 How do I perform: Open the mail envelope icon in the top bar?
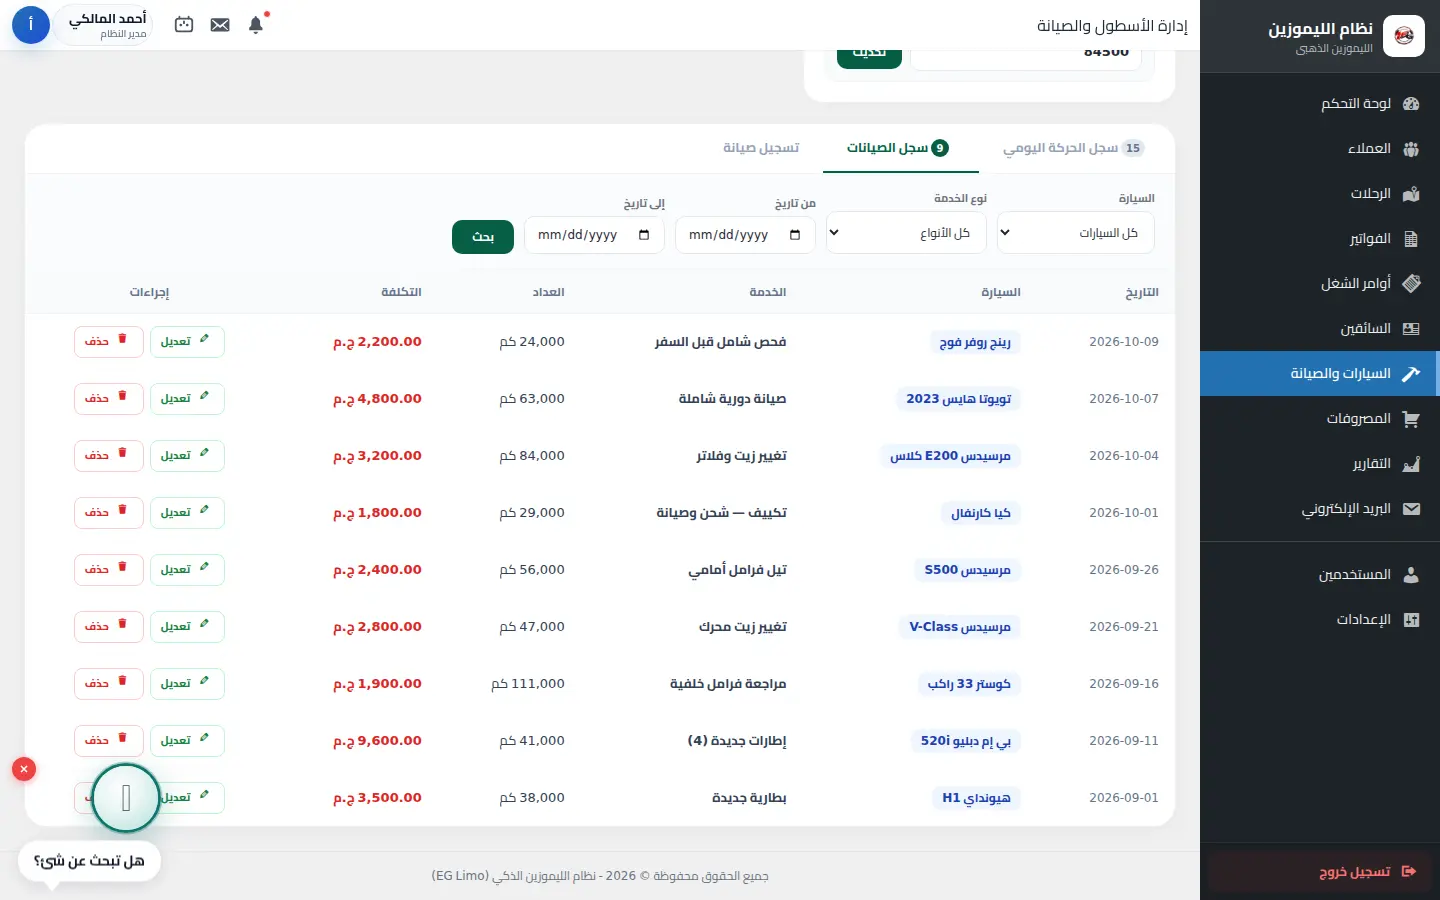coord(220,25)
